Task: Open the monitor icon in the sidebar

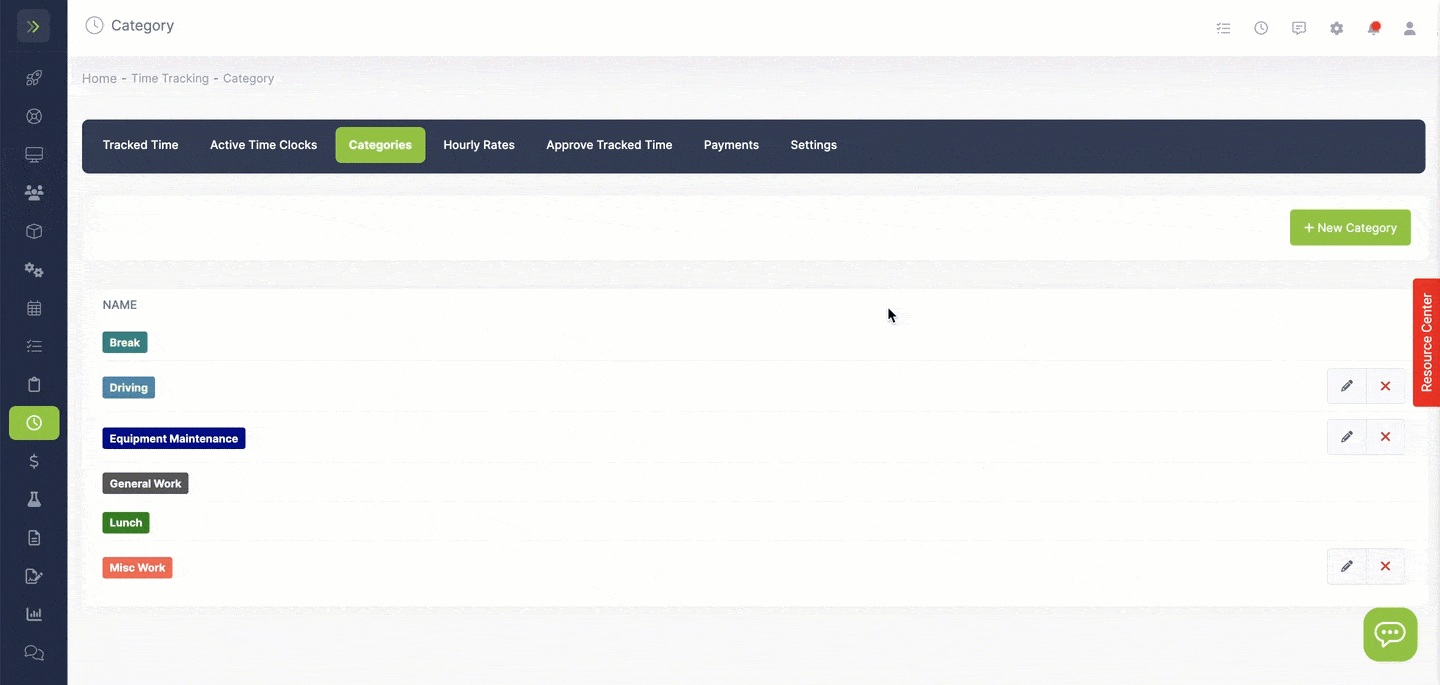Action: click(34, 155)
